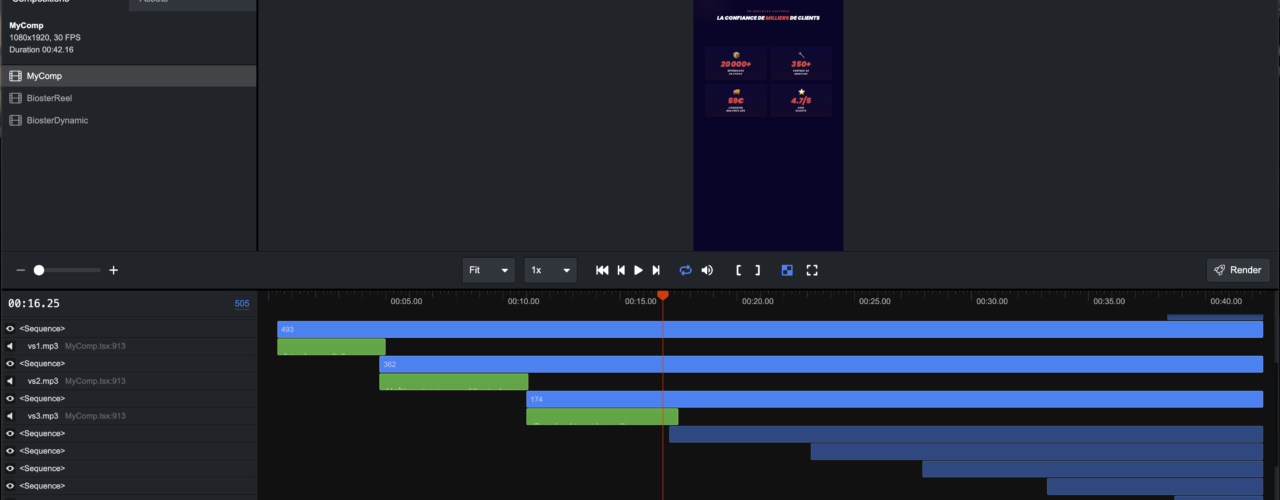Image resolution: width=1280 pixels, height=500 pixels.
Task: Step back one frame
Action: point(621,270)
